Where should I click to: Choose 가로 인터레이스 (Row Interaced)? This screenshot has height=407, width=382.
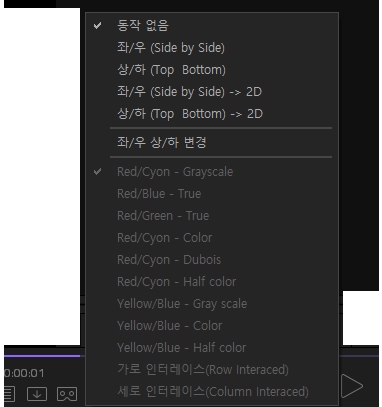212,370
